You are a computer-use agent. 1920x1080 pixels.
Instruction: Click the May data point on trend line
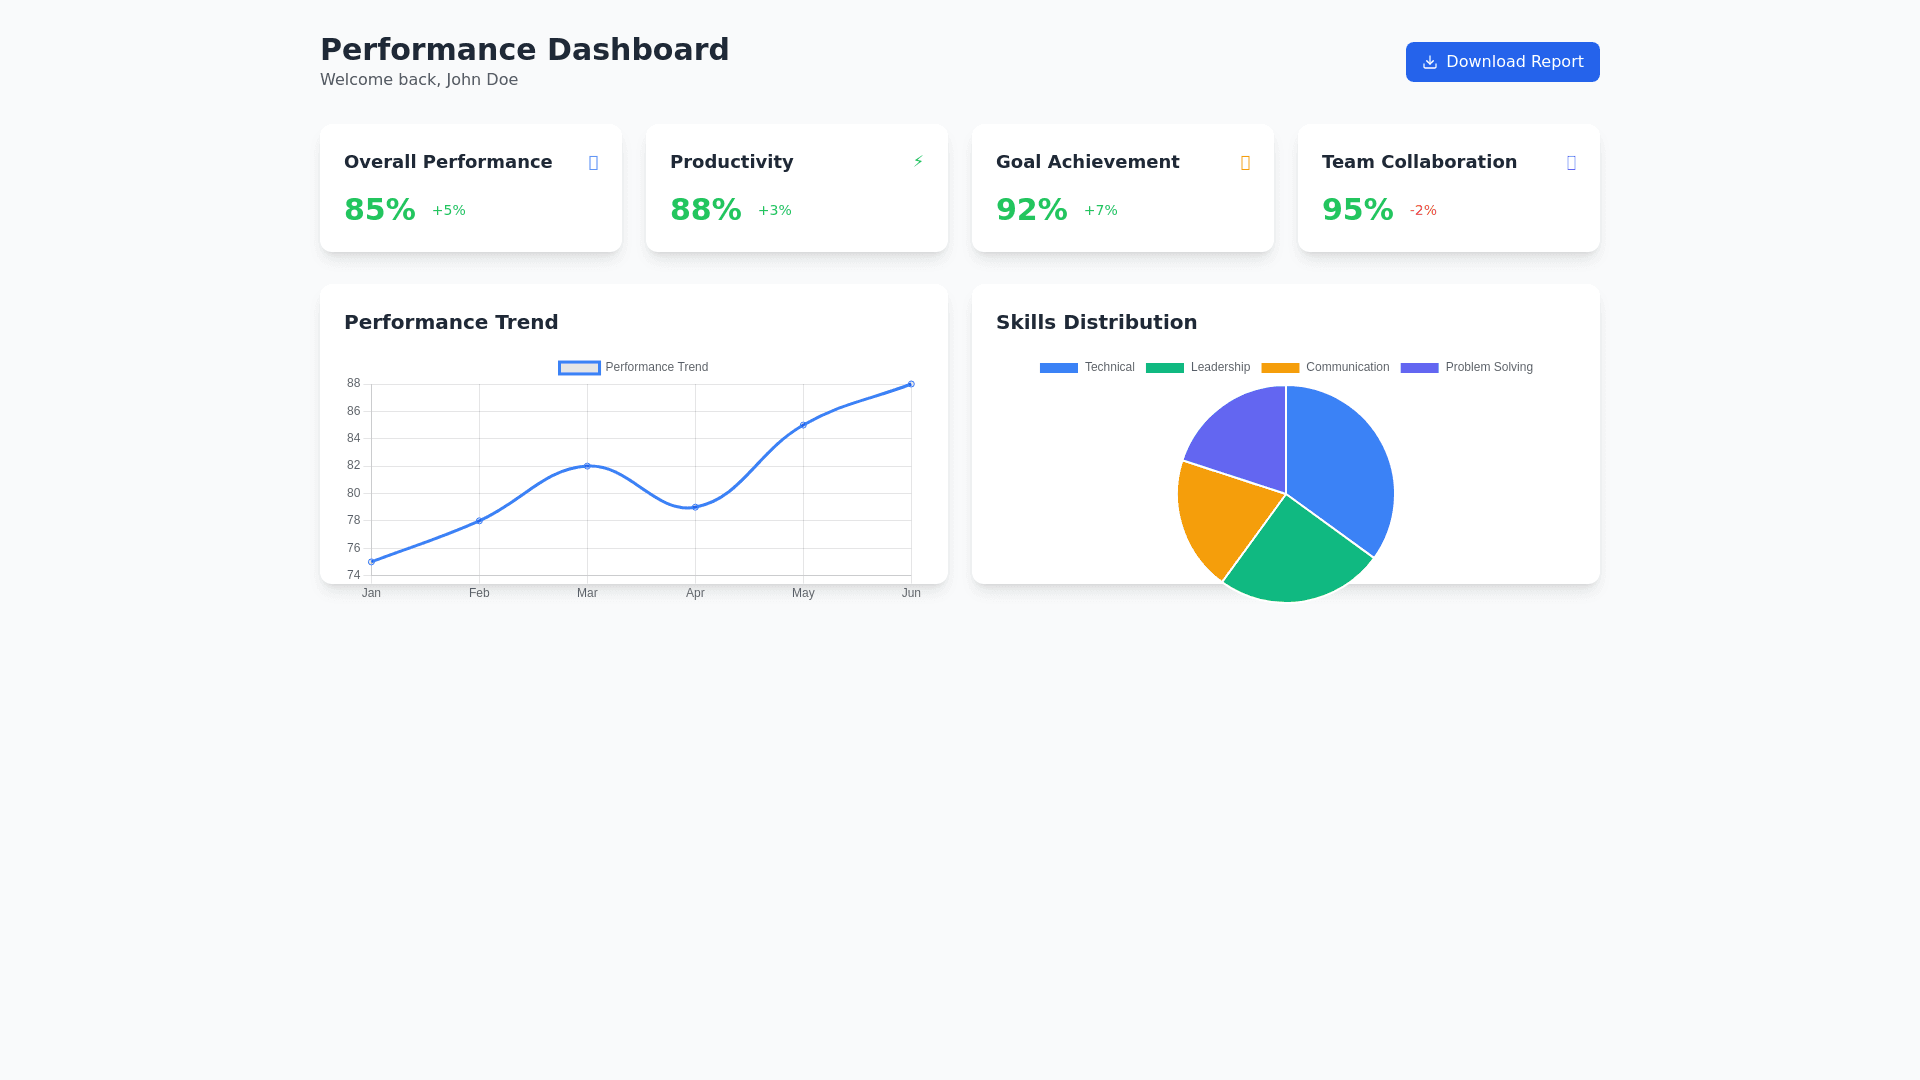(x=803, y=425)
